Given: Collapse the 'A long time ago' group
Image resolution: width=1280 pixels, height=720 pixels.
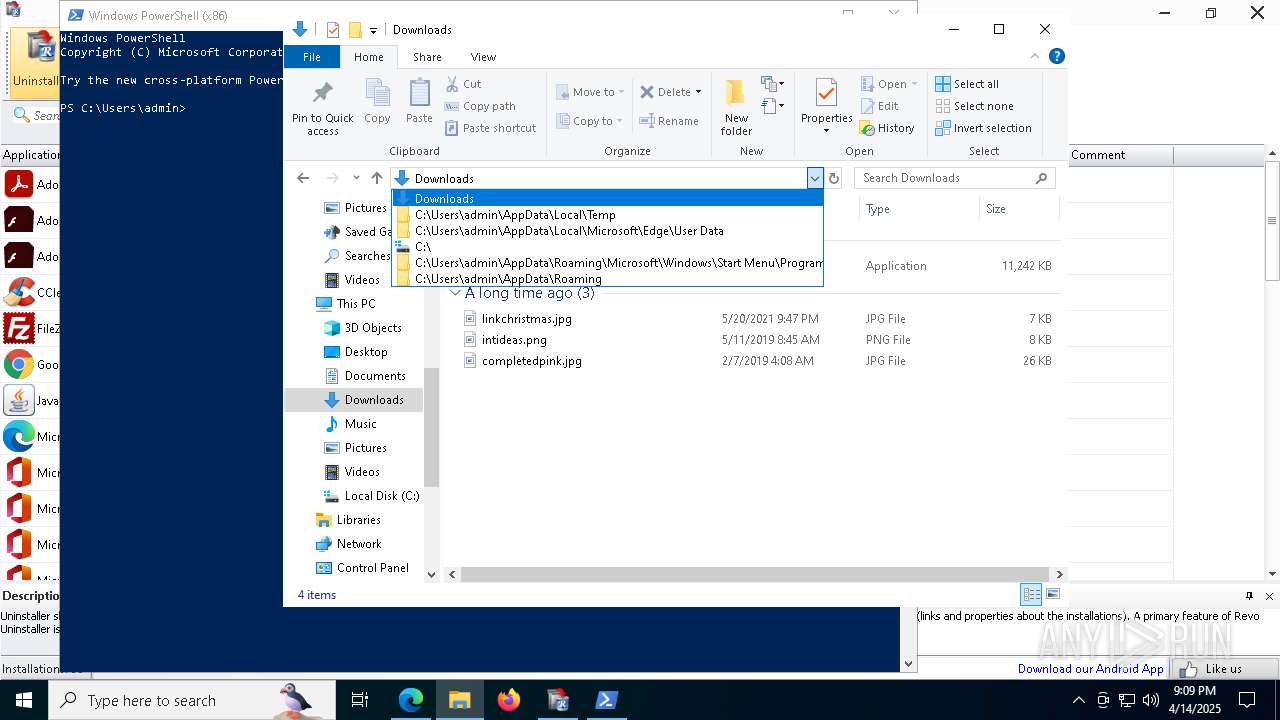Looking at the screenshot, I should coord(455,293).
